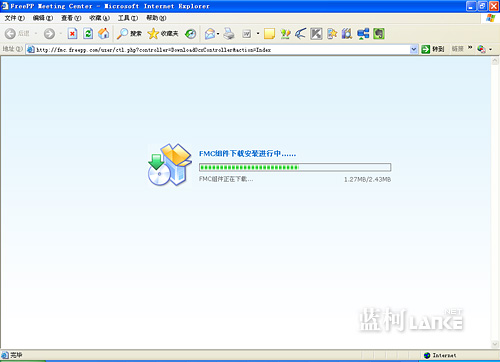Click the Mail envelope icon
Screen dimensions: 500x362
(x=210, y=33)
